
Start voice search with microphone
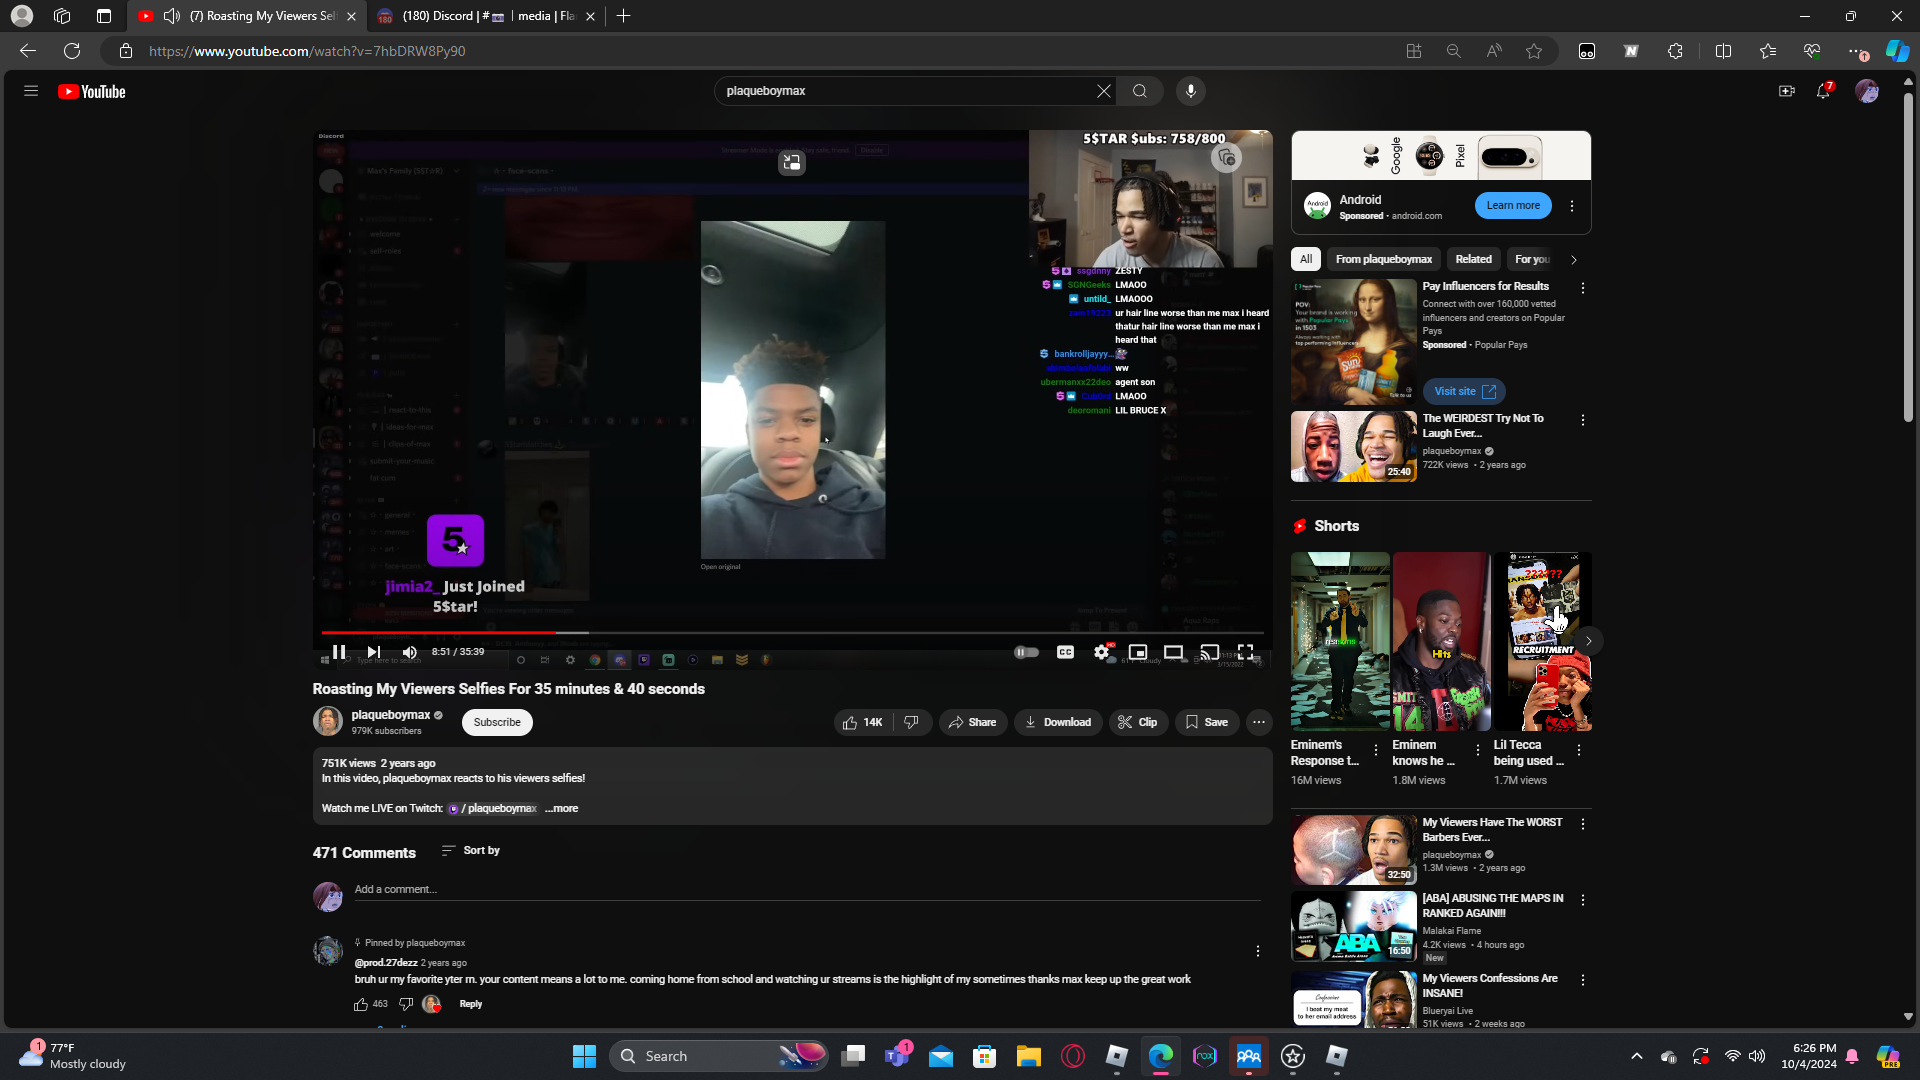click(x=1190, y=91)
